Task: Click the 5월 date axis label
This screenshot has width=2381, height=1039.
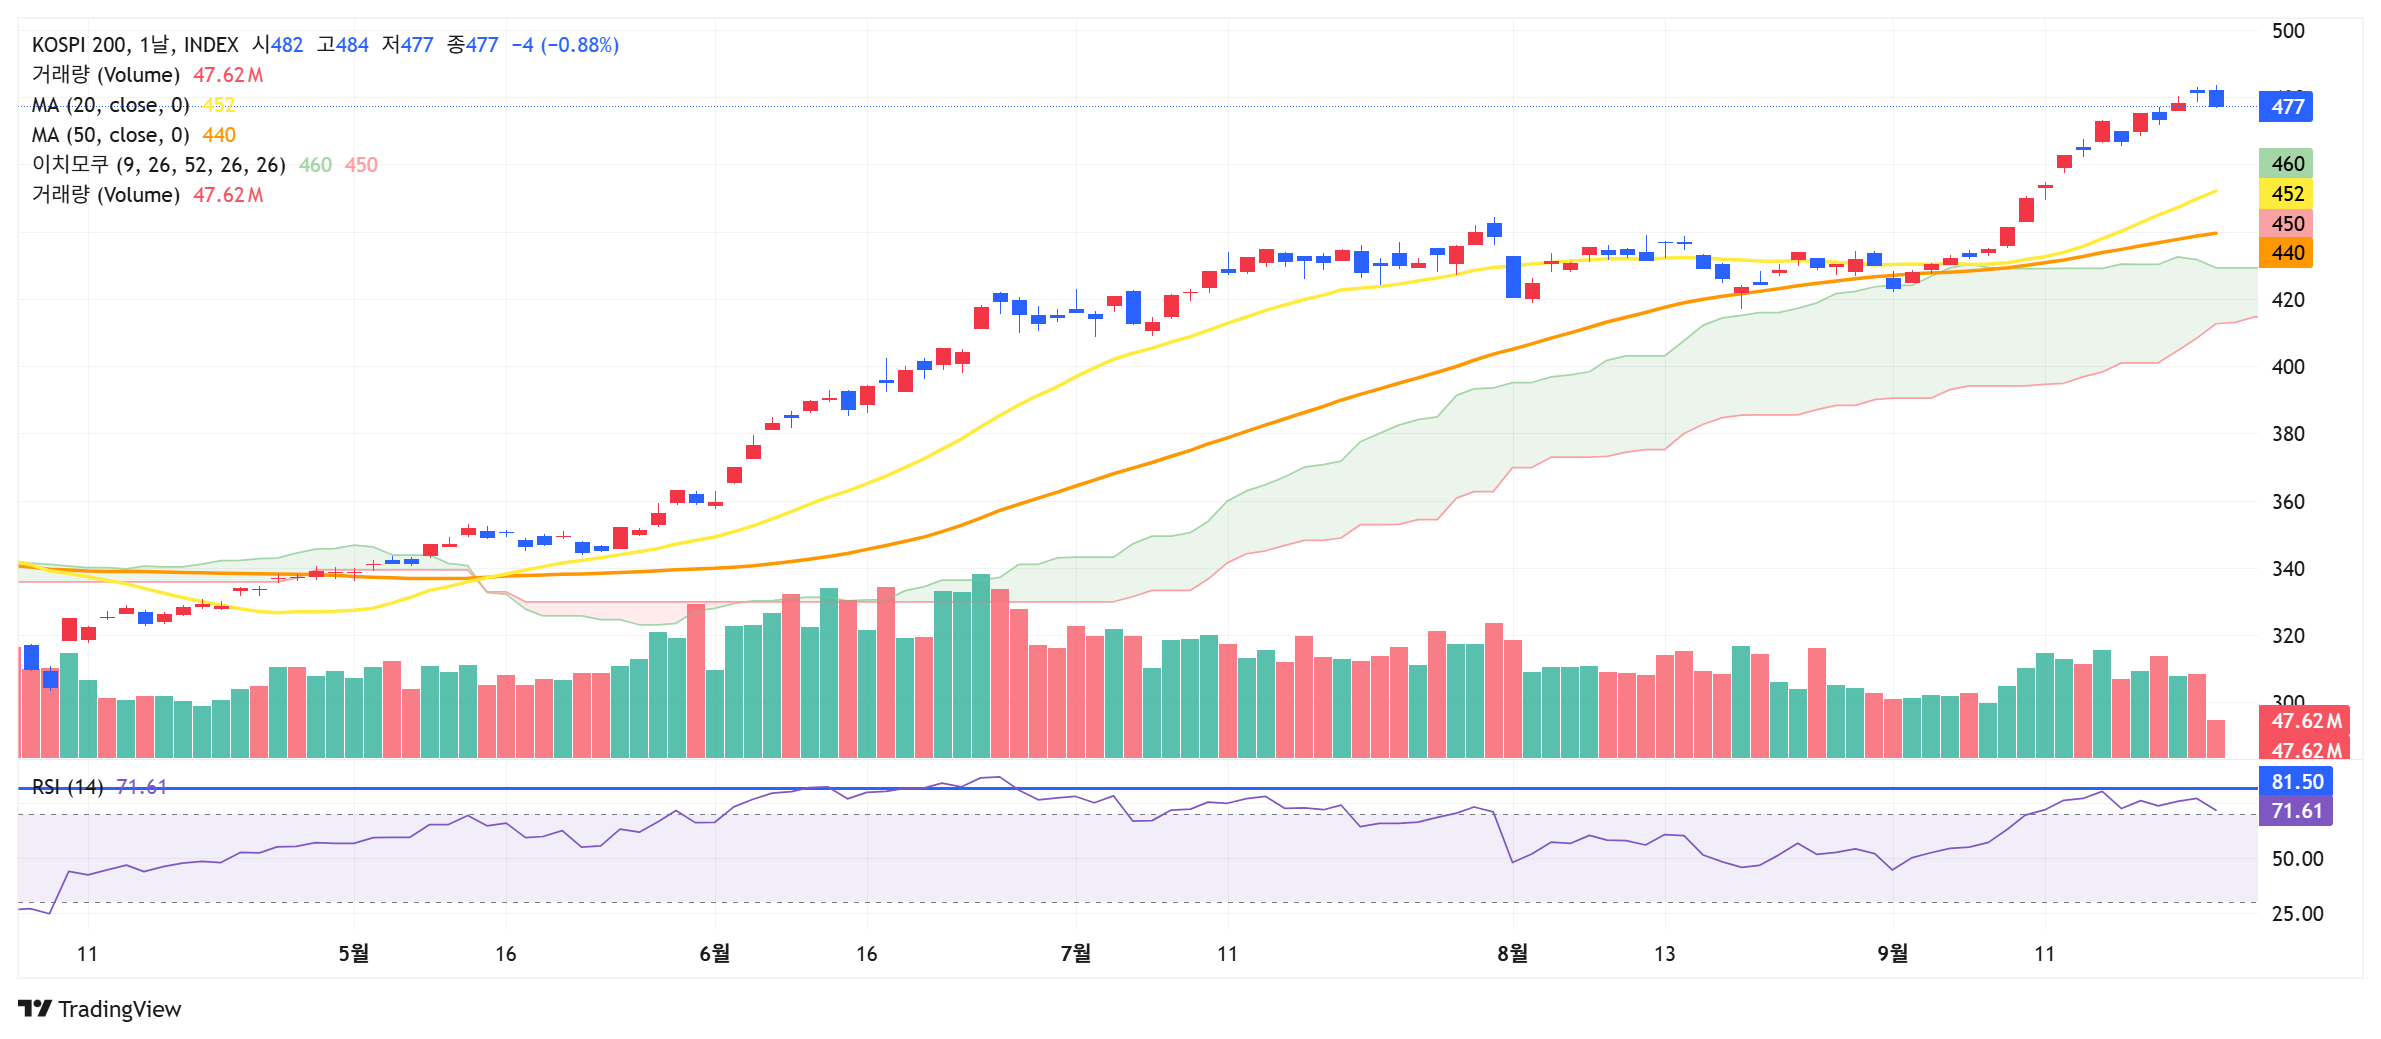Action: (354, 954)
